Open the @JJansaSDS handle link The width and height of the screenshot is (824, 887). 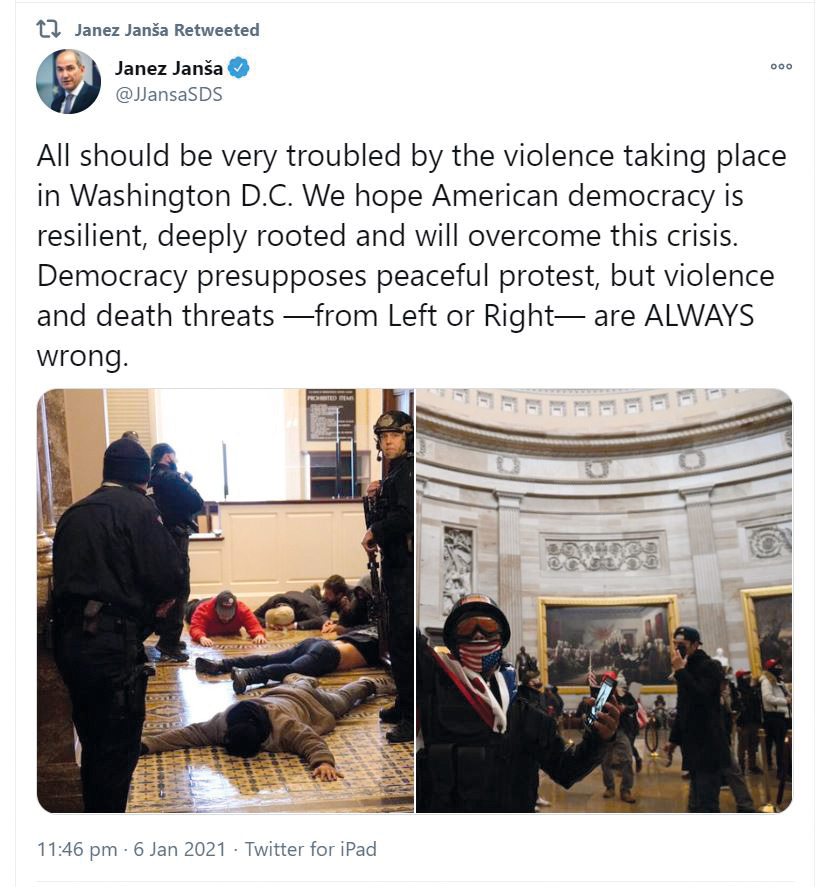click(x=169, y=94)
